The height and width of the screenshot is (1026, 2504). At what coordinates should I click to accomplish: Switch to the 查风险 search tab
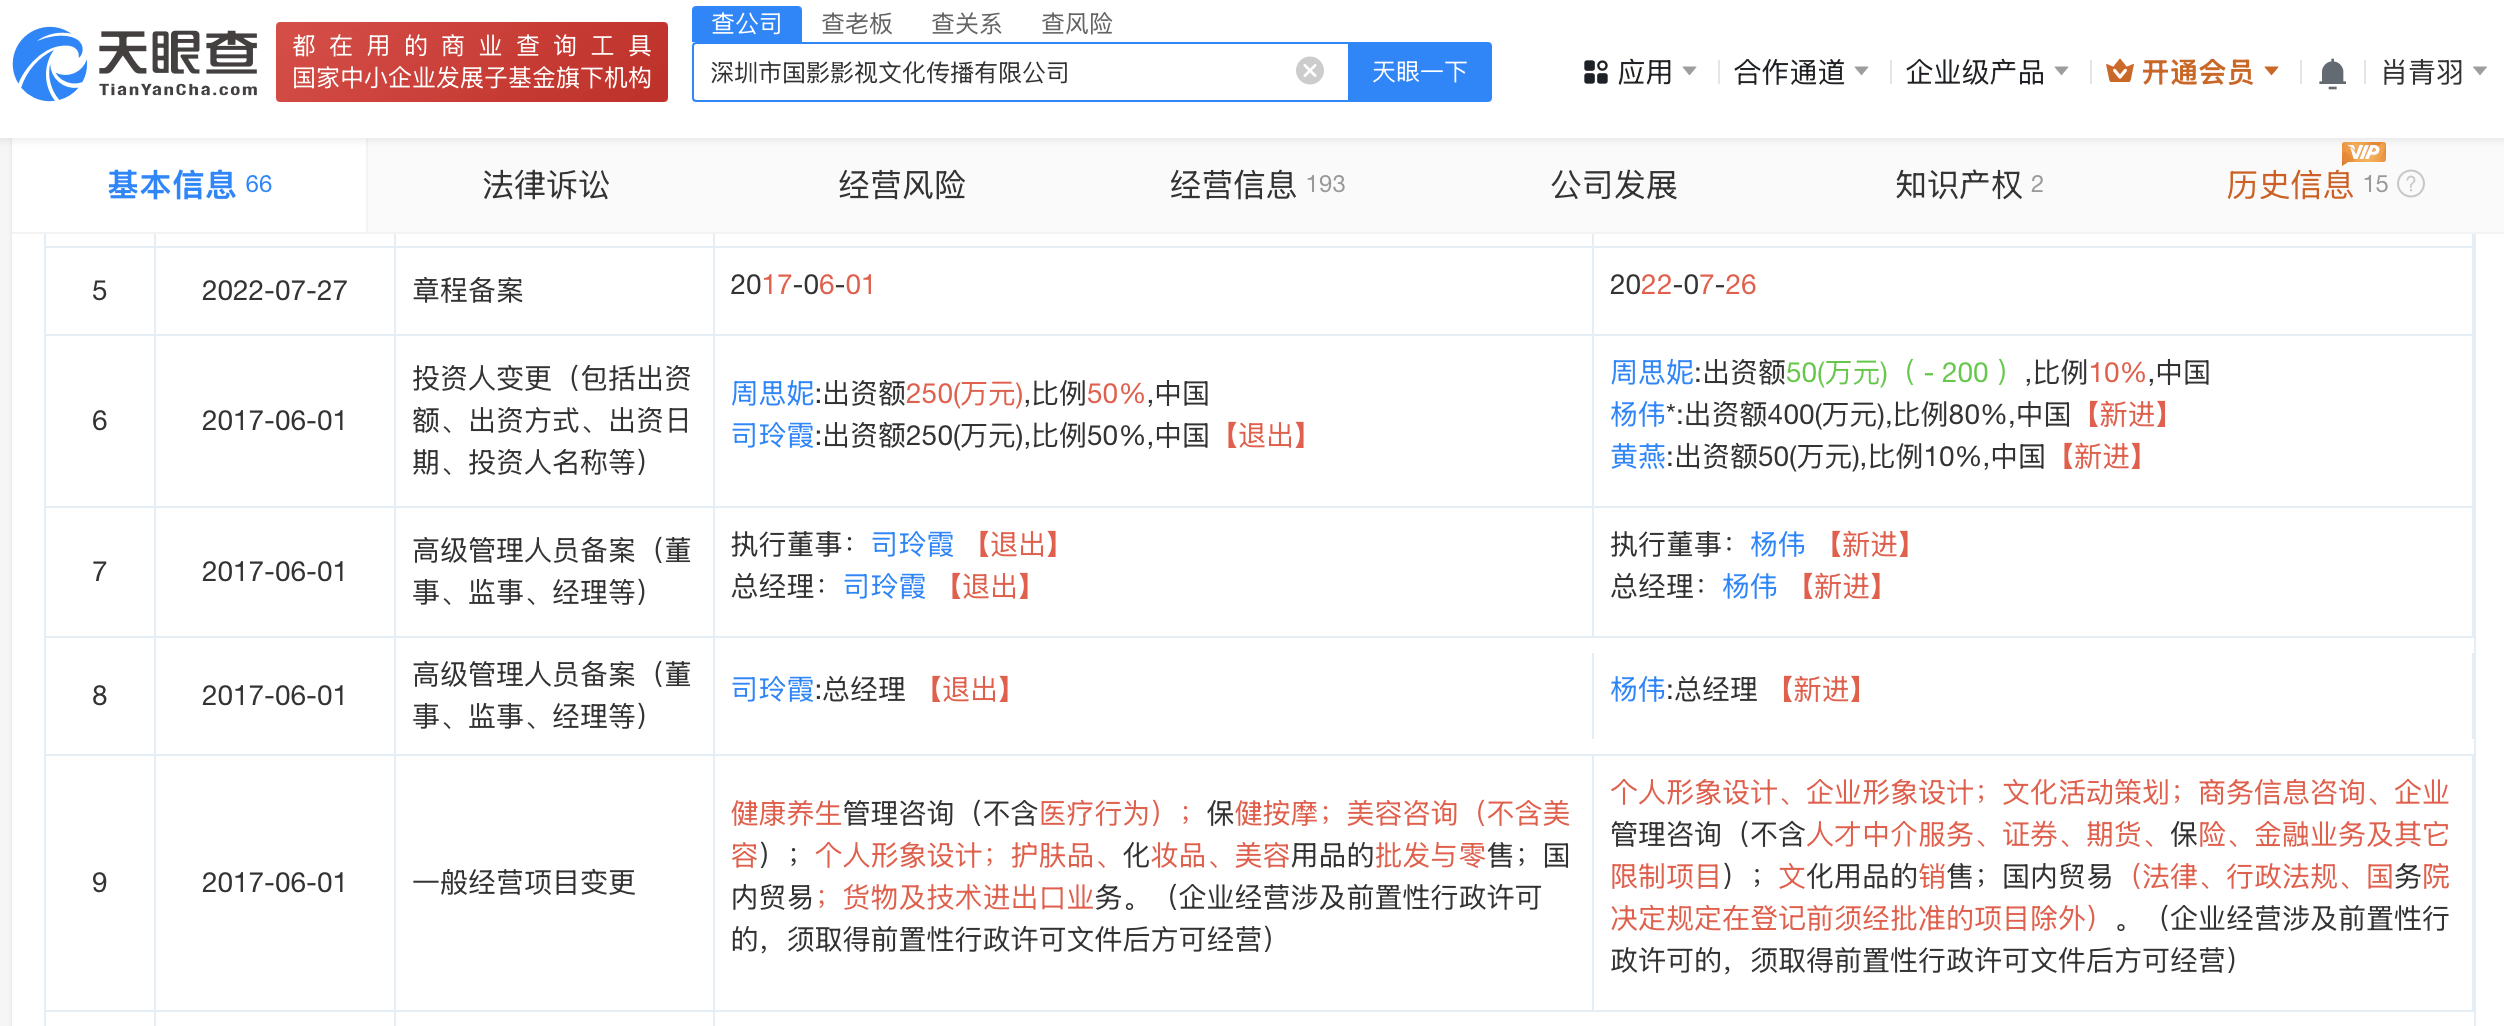coord(1076,24)
